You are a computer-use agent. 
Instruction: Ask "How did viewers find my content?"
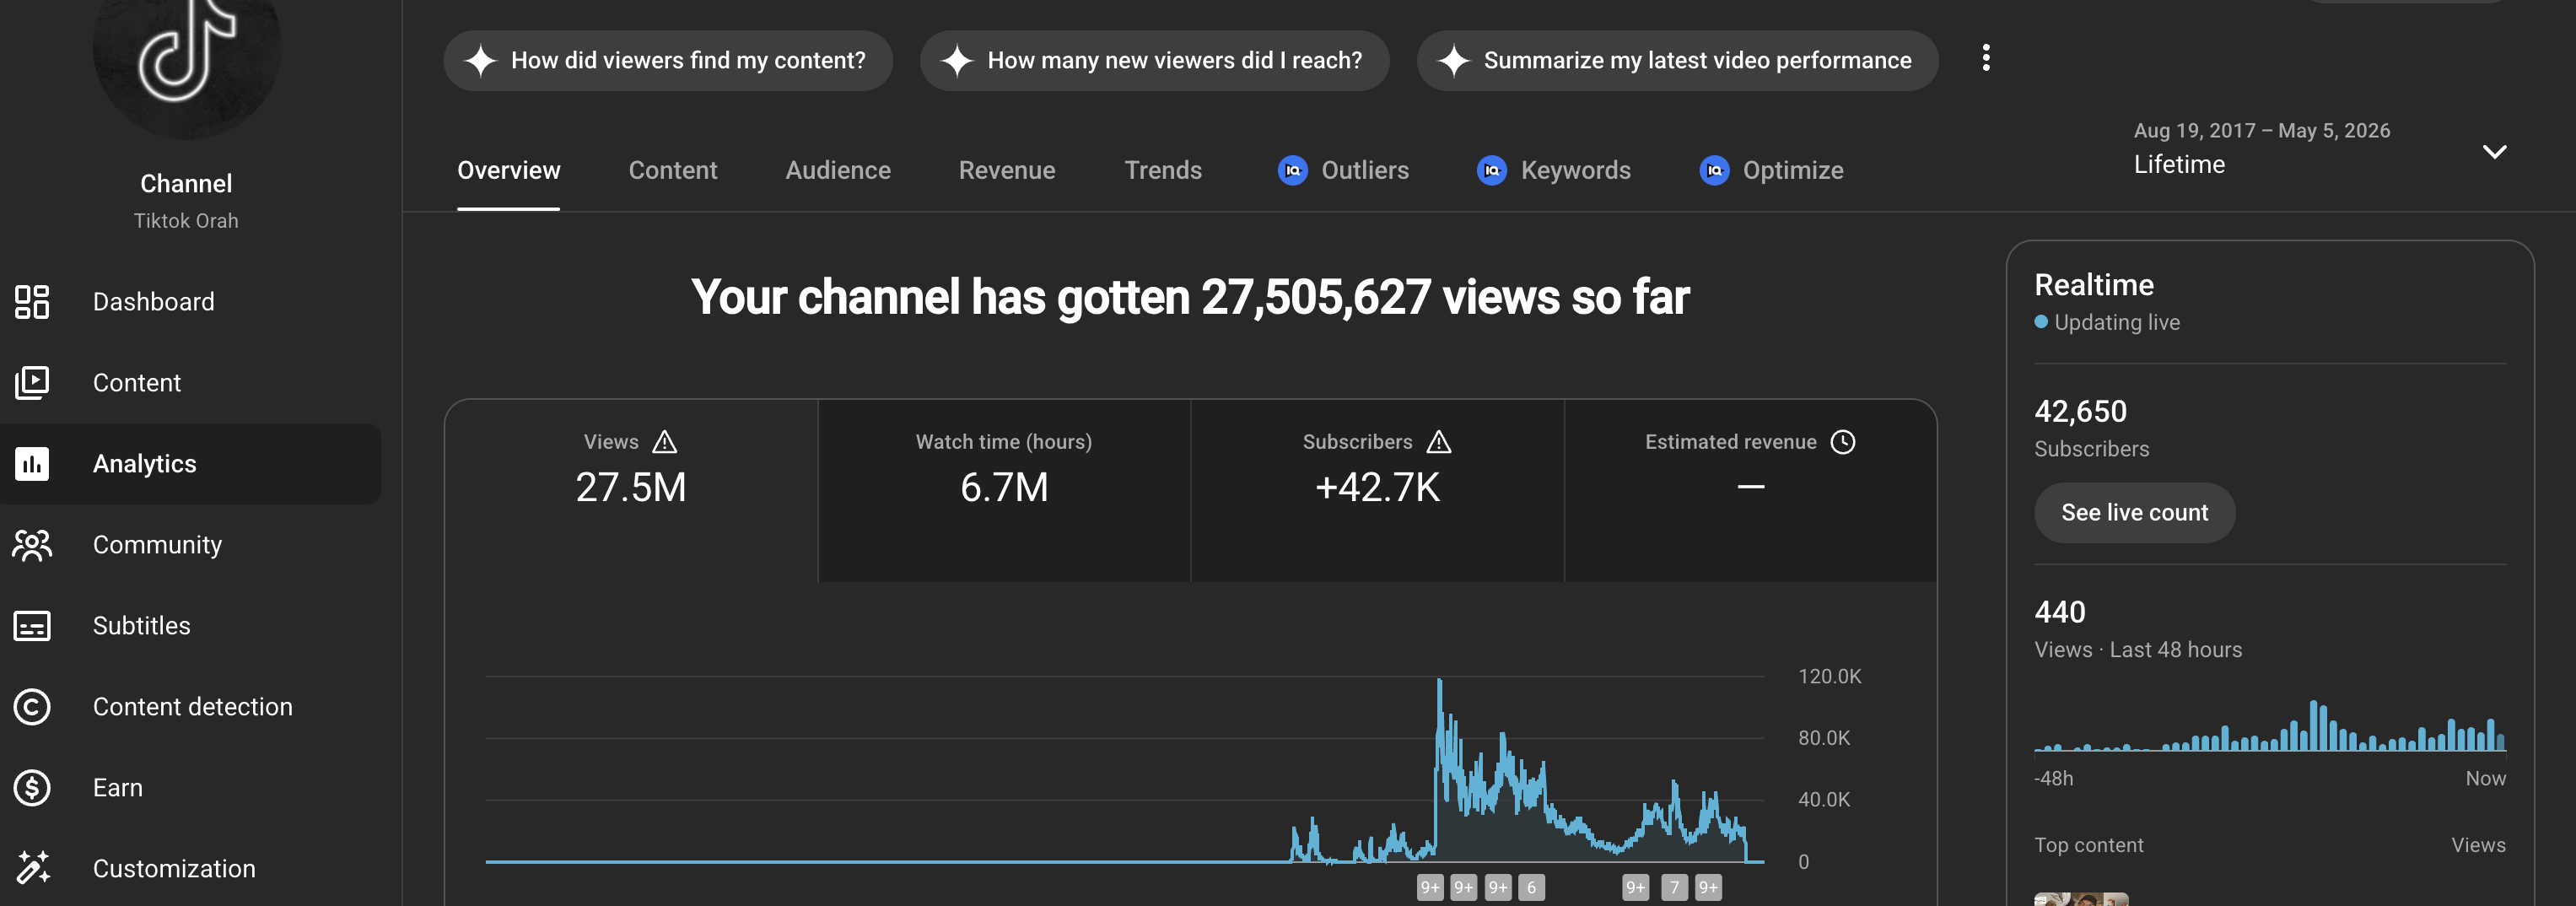[x=668, y=60]
